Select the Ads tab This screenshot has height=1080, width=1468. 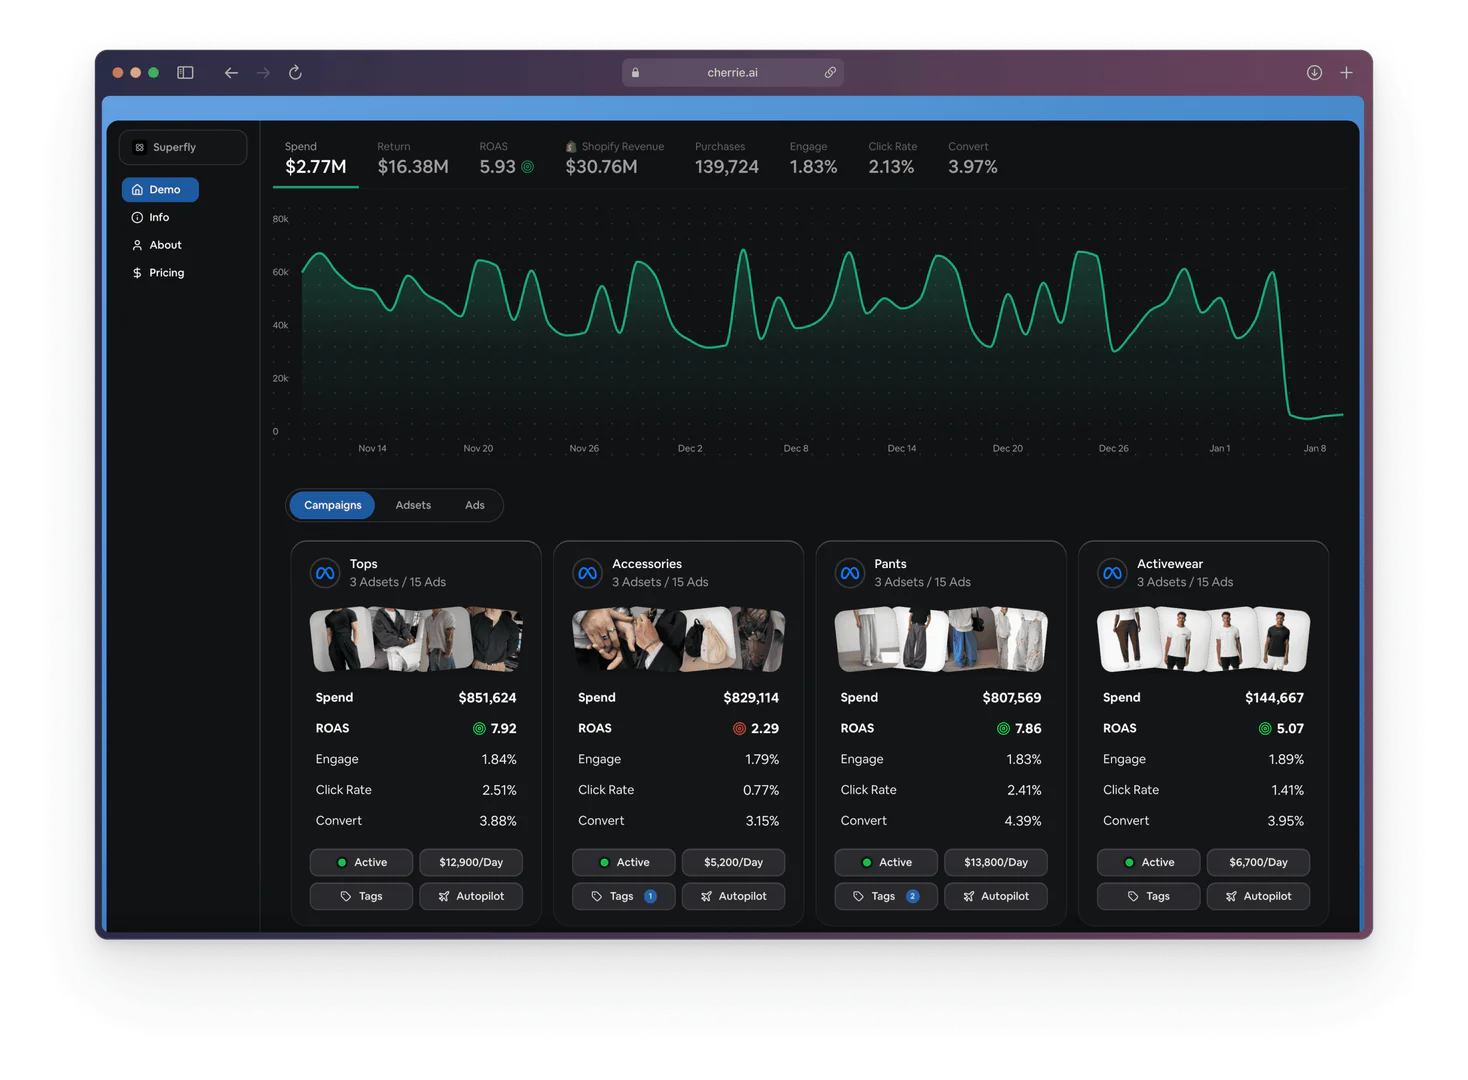click(x=474, y=505)
